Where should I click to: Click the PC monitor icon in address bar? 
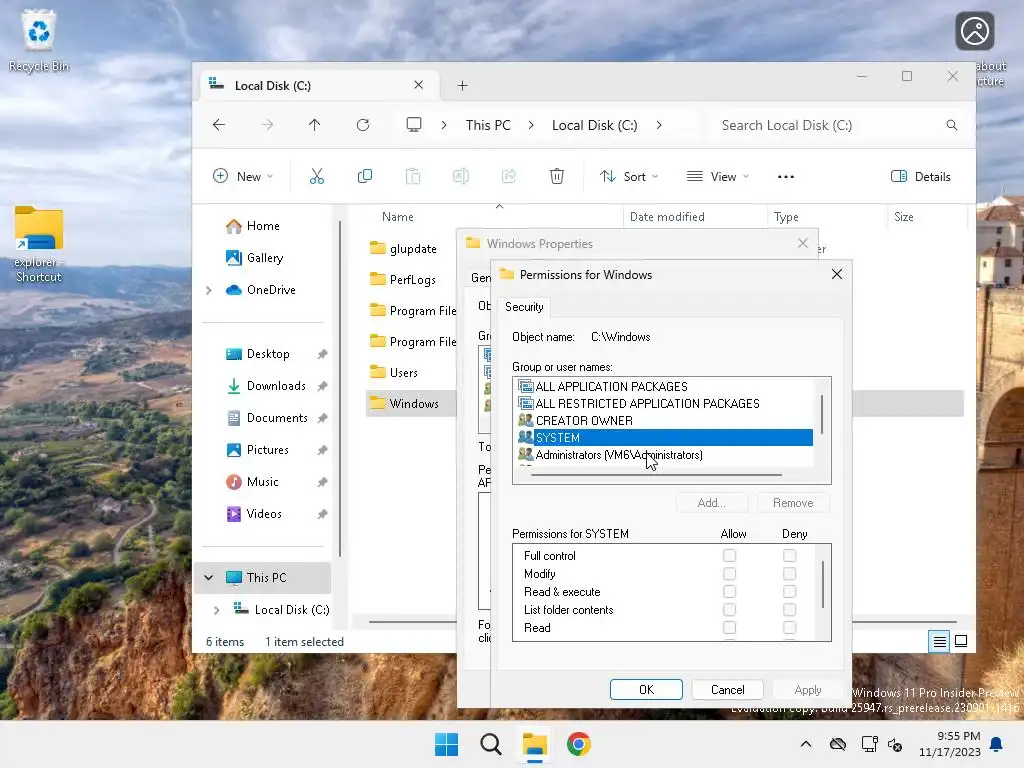(414, 125)
